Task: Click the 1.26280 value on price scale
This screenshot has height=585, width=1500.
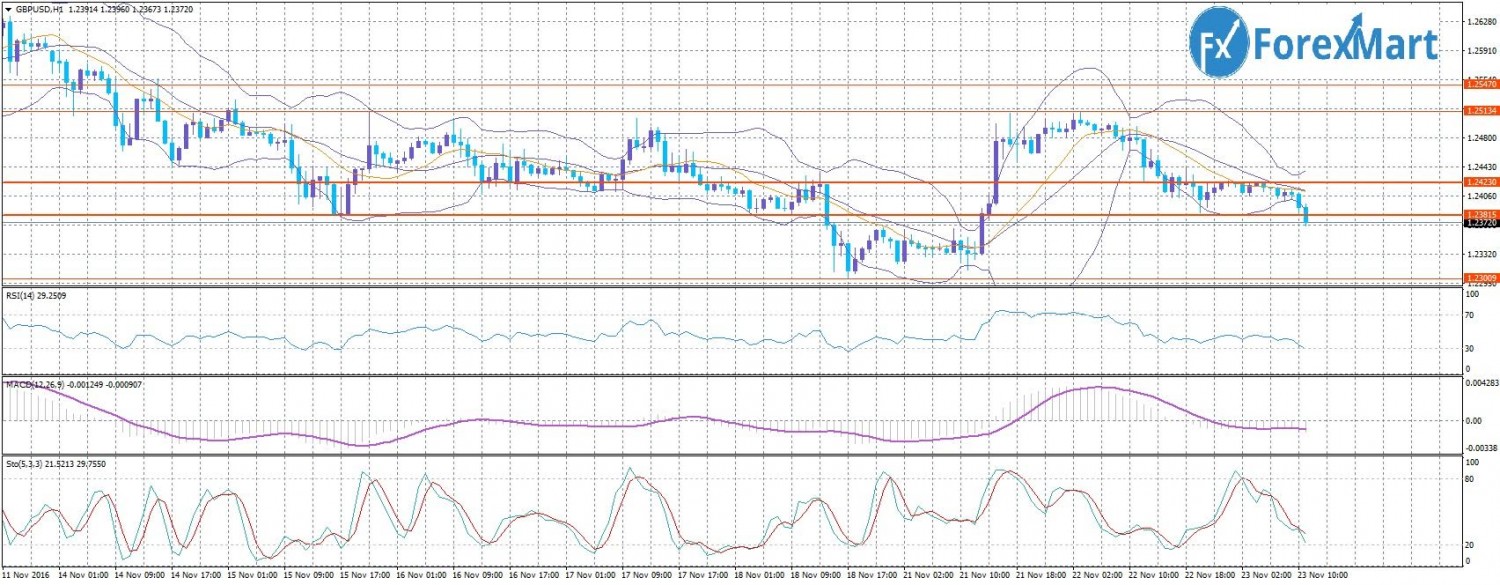Action: (1481, 21)
